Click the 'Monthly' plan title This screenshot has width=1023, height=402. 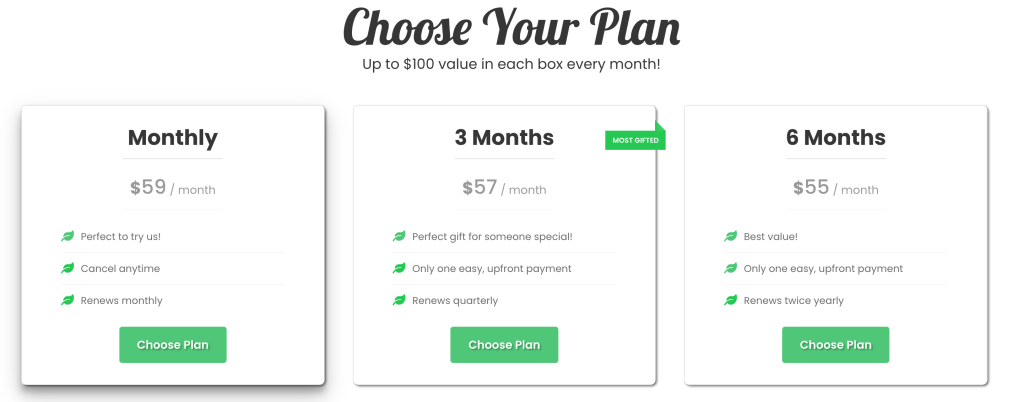[173, 138]
